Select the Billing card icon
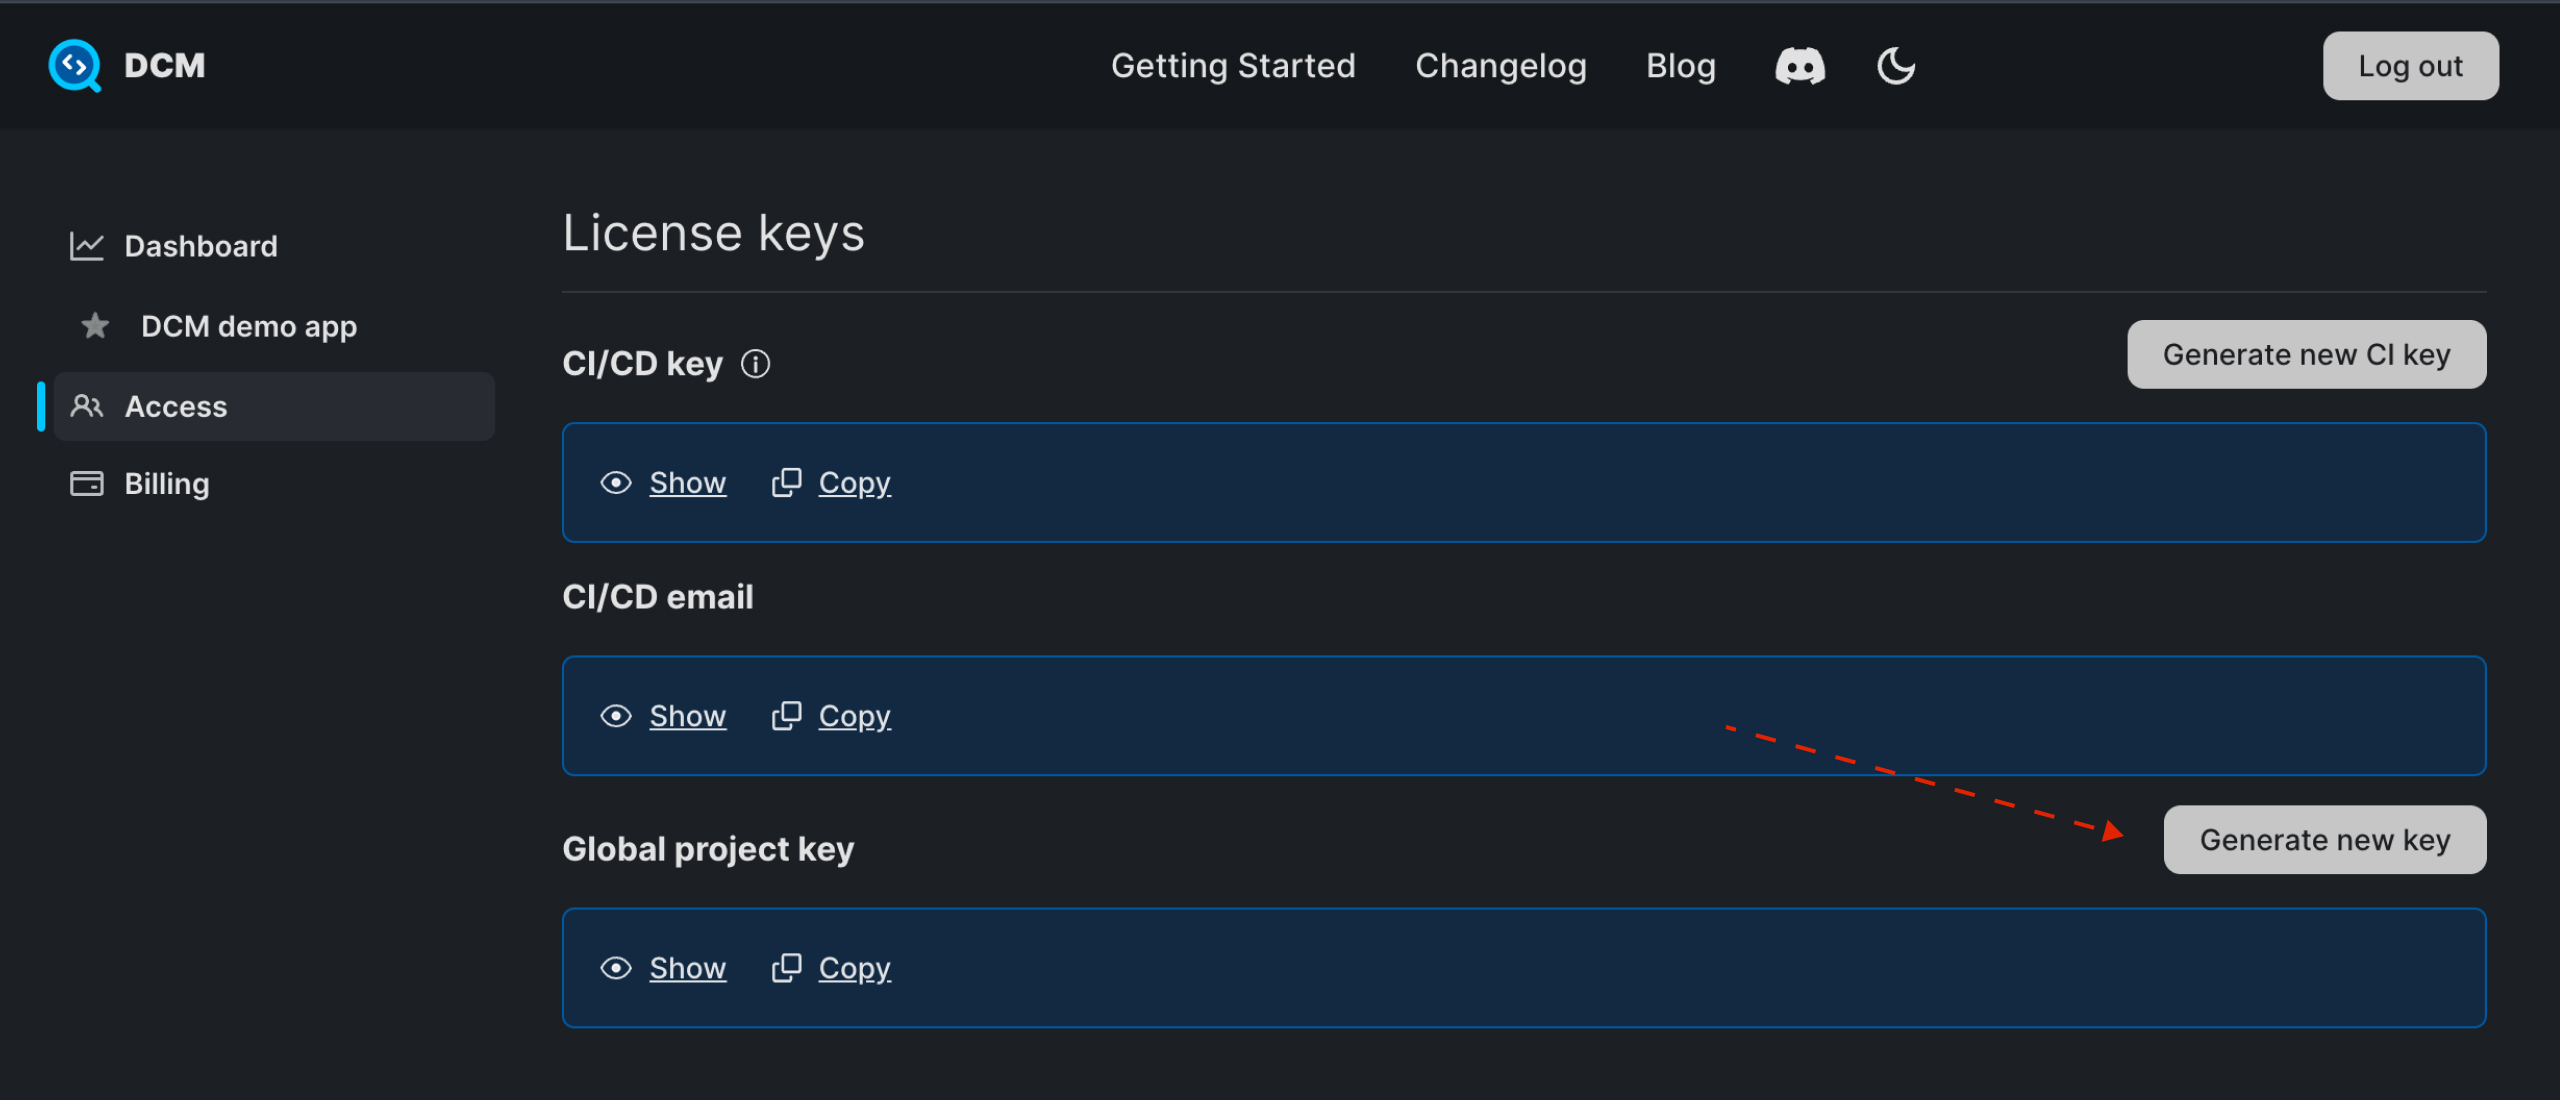Viewport: 2560px width, 1100px height. pos(88,483)
